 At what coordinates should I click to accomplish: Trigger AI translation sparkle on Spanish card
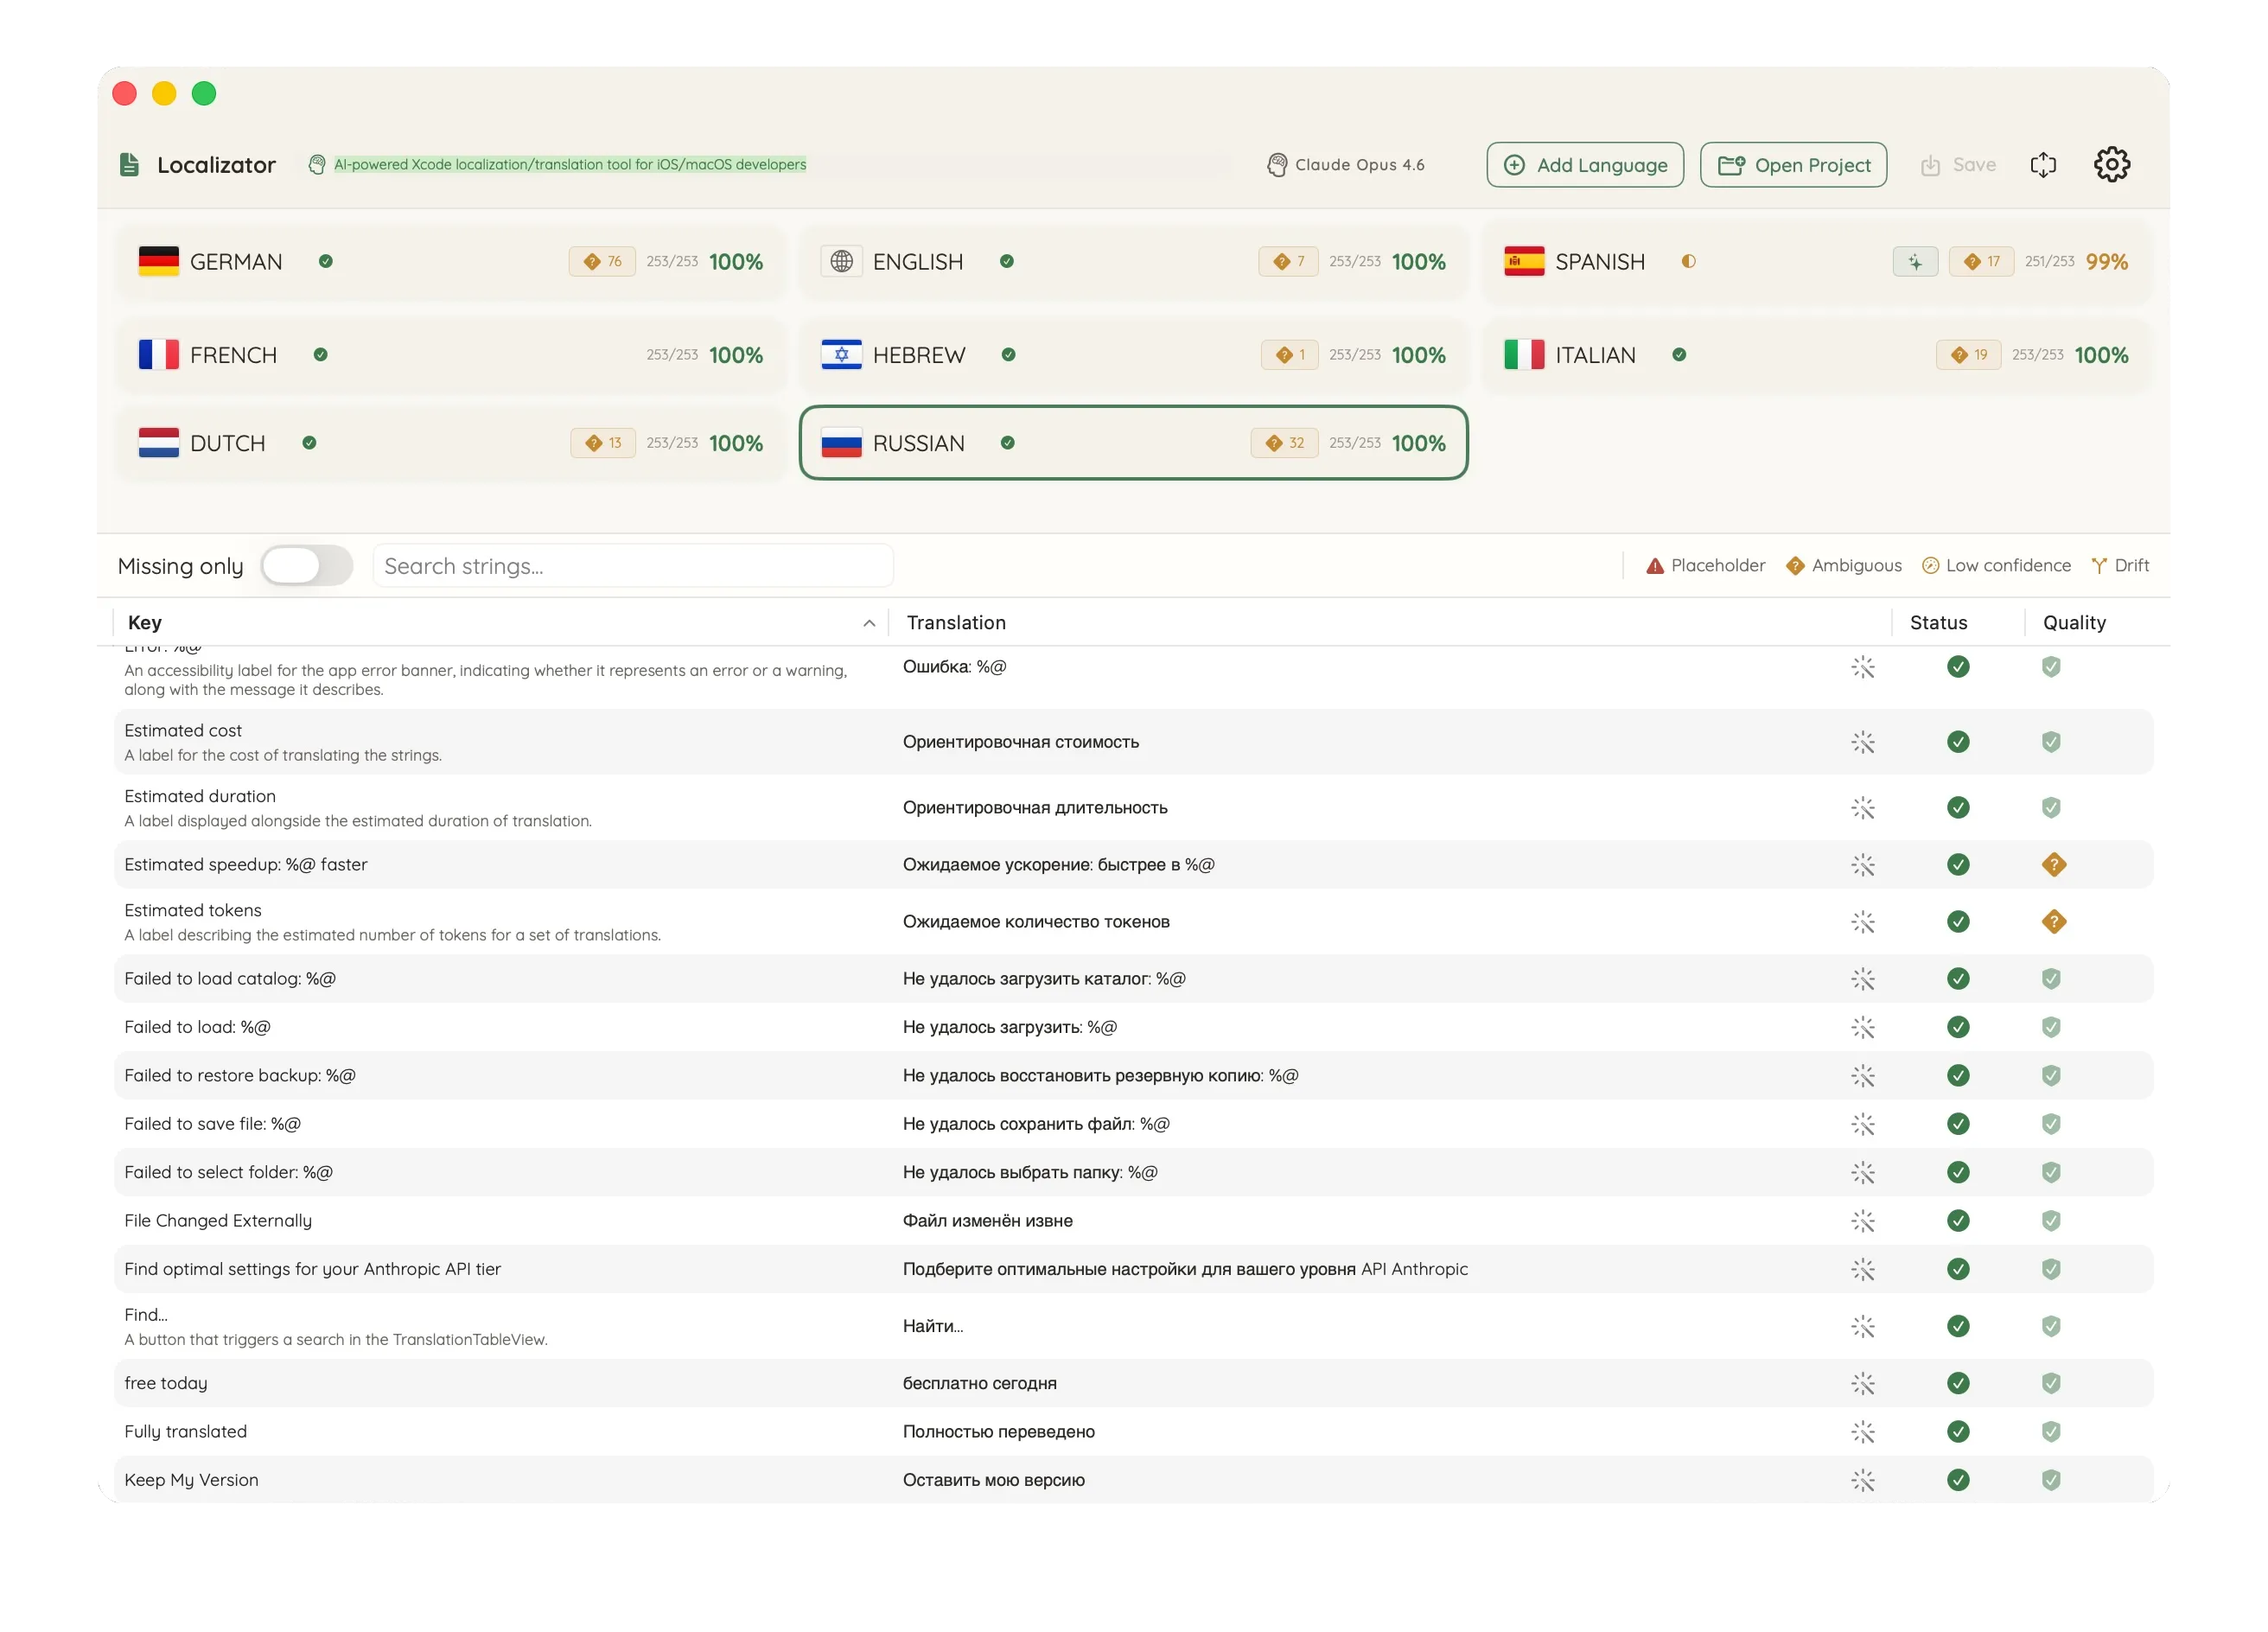(x=1915, y=261)
